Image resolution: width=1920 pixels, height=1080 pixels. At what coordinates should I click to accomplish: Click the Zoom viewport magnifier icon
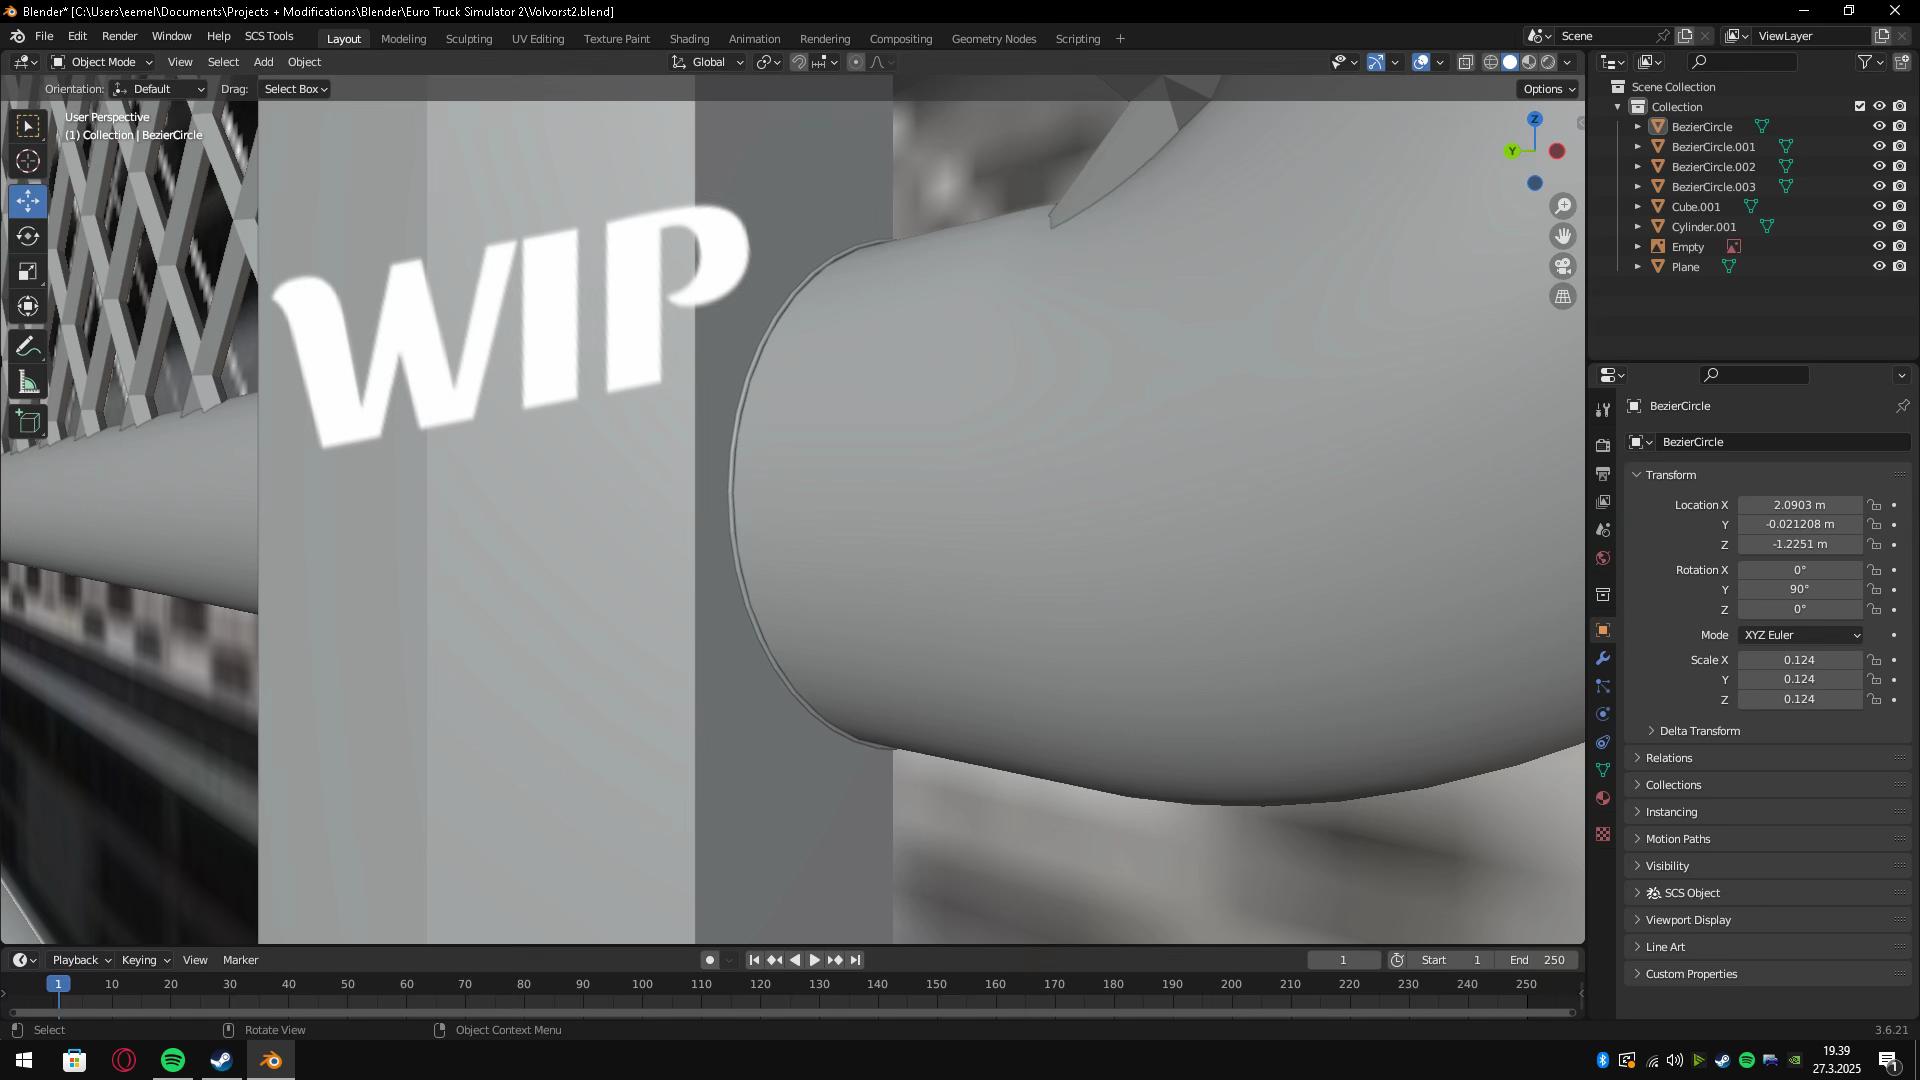coord(1563,206)
